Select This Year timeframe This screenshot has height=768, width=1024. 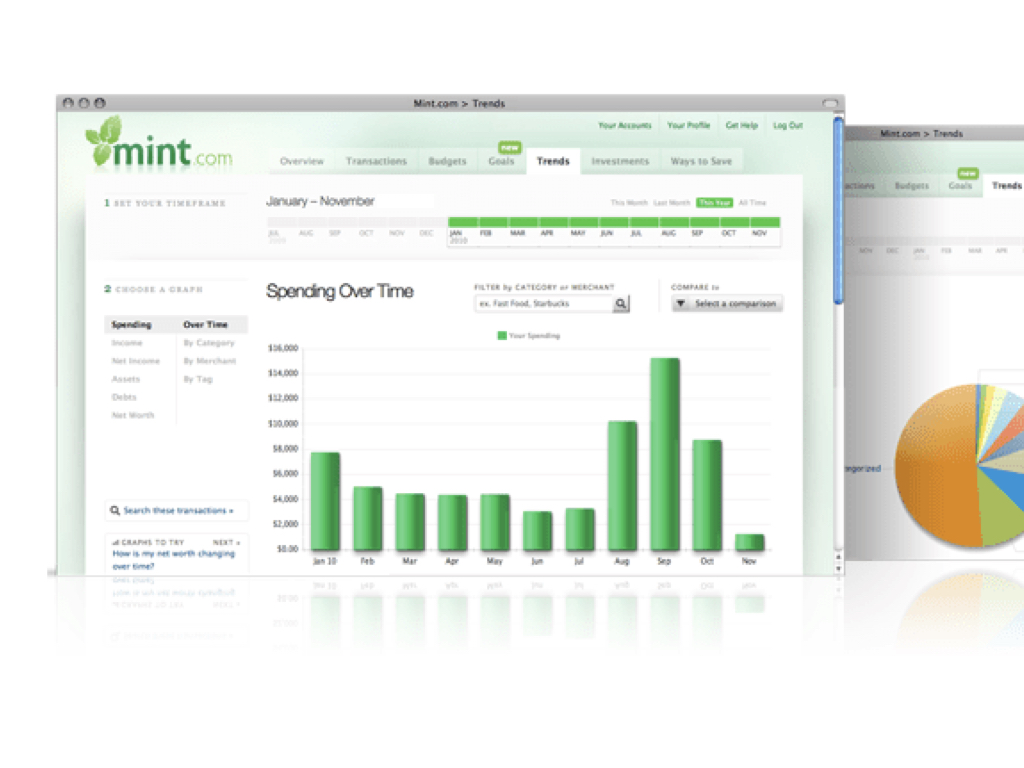pos(714,203)
